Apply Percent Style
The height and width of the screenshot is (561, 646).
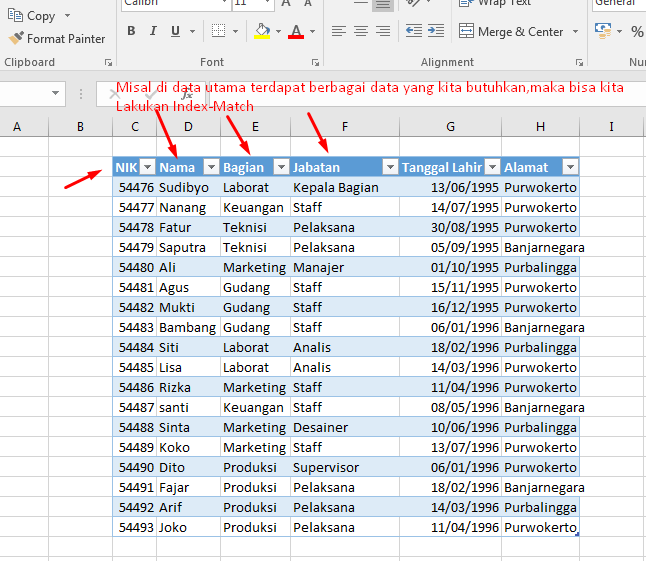click(637, 31)
